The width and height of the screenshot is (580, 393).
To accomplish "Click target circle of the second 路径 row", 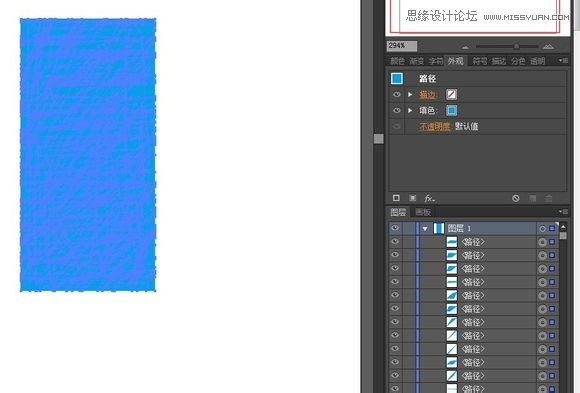I will pyautogui.click(x=542, y=256).
